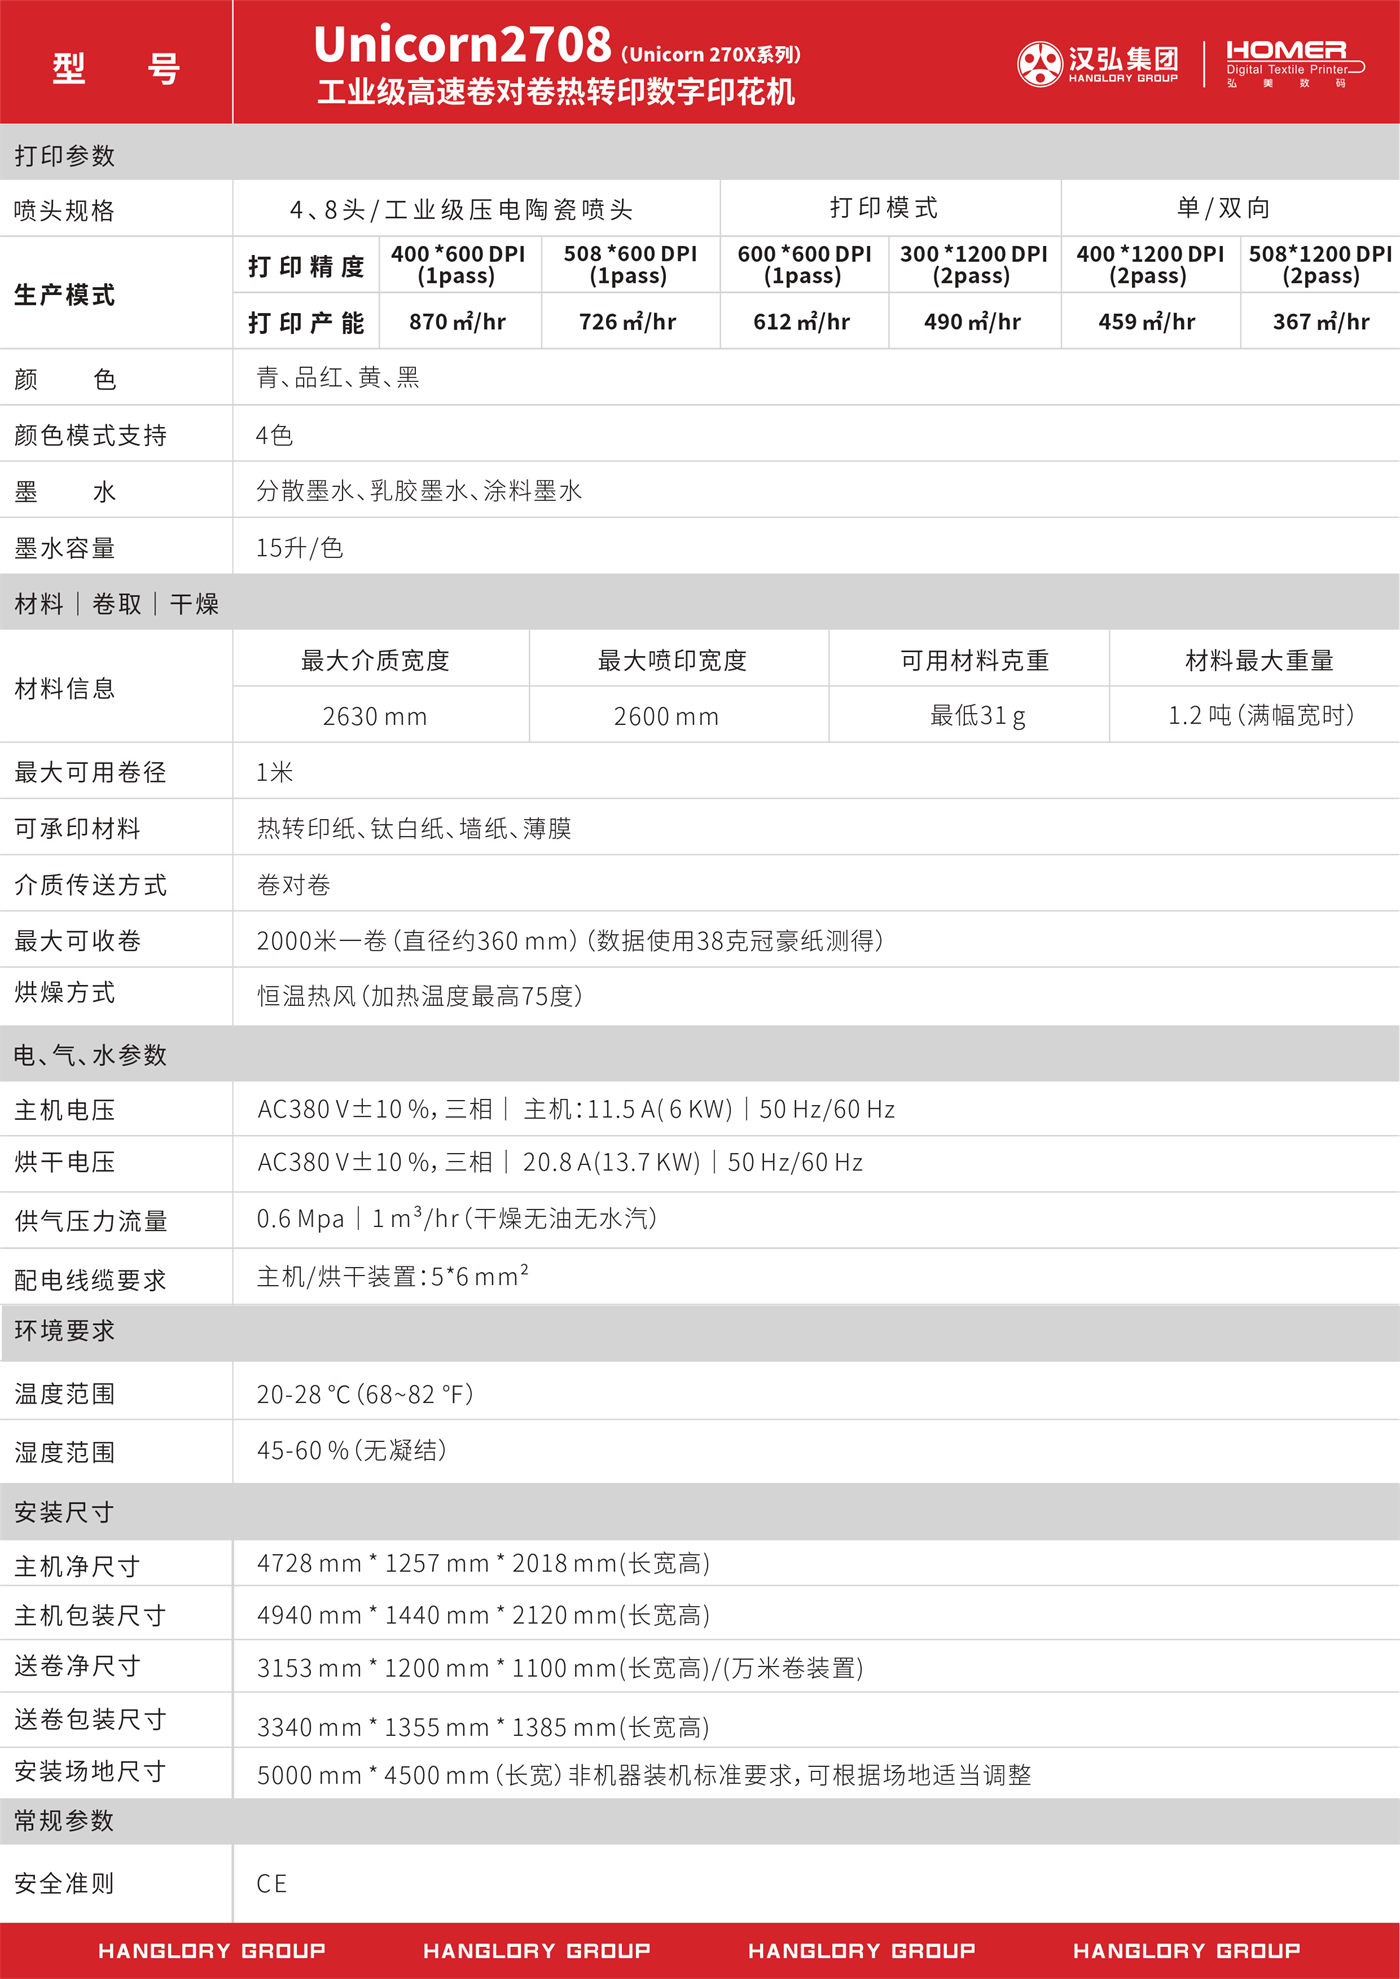Click the HOMER Digital Textile Printer logo
The height and width of the screenshot is (1979, 1400).
click(1294, 63)
